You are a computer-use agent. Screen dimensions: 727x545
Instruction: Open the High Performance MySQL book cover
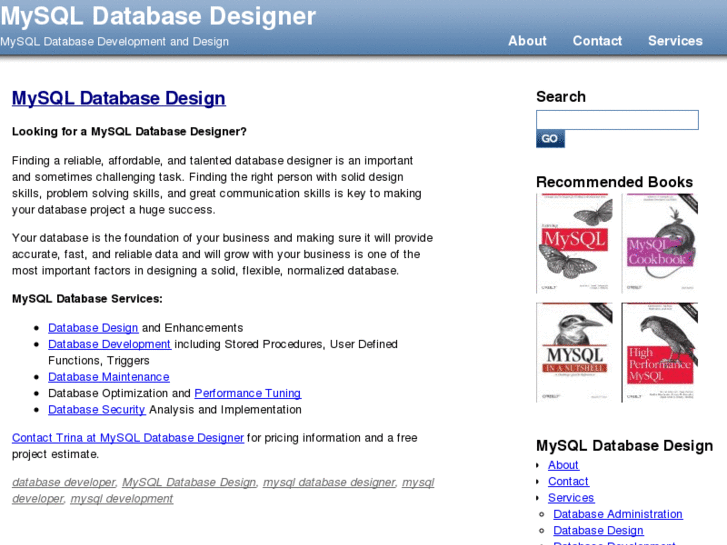tap(660, 353)
